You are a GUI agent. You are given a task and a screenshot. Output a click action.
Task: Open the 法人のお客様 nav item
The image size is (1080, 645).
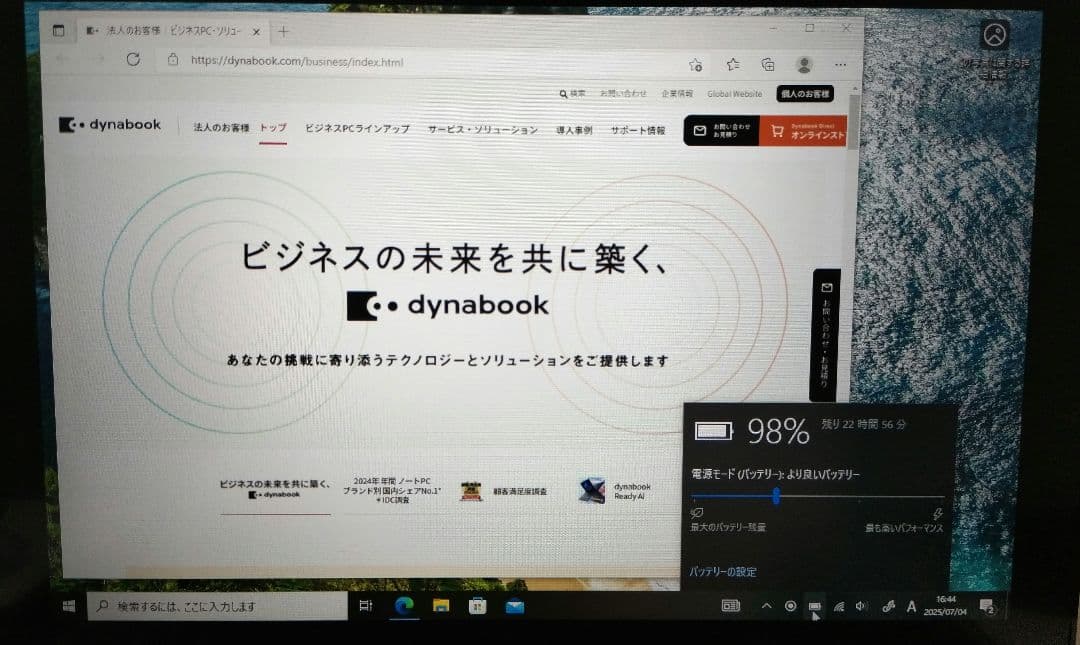(221, 127)
